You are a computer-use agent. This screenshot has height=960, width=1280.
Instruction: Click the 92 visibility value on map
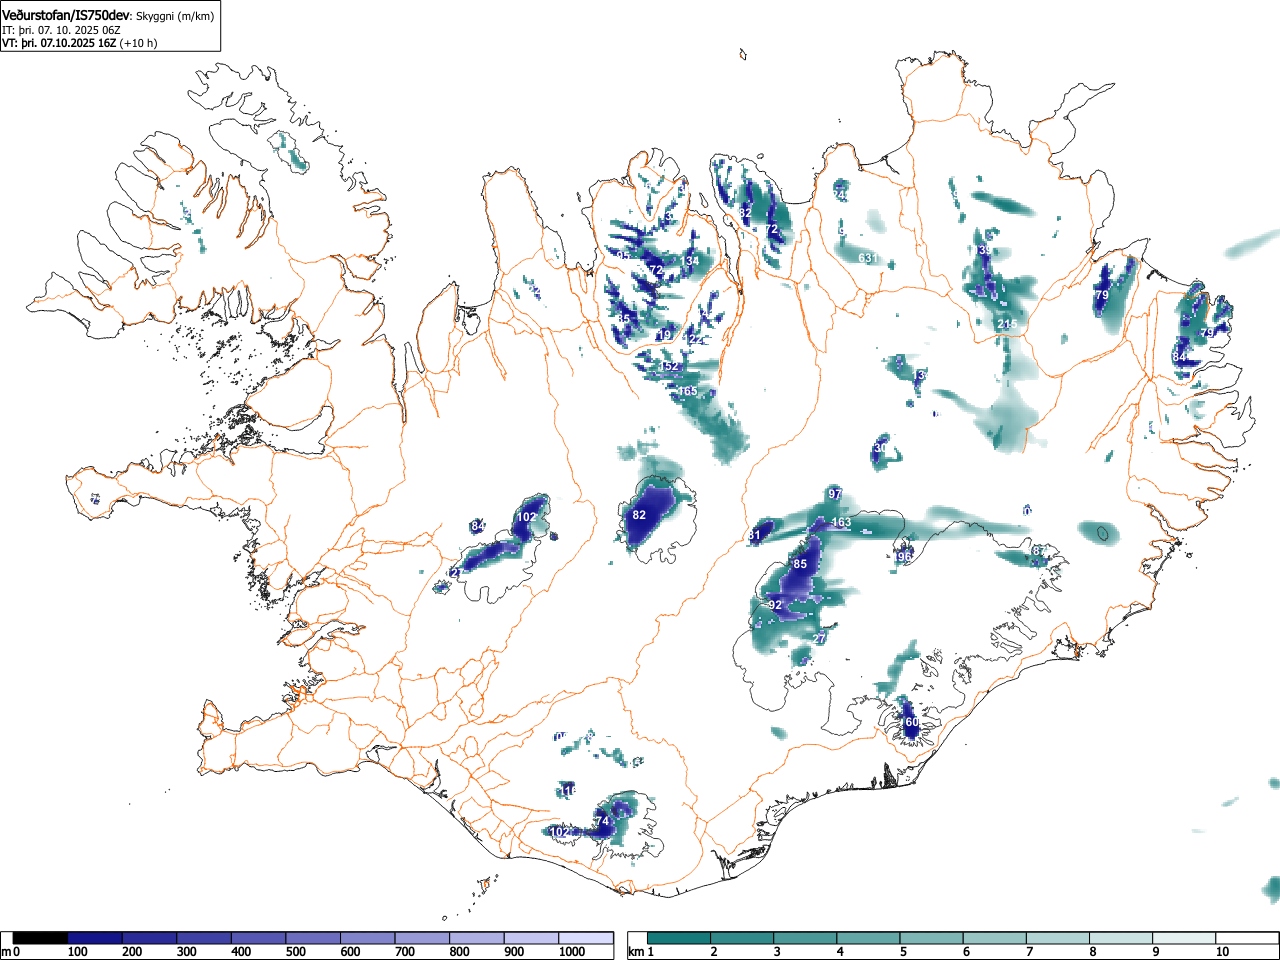point(775,605)
